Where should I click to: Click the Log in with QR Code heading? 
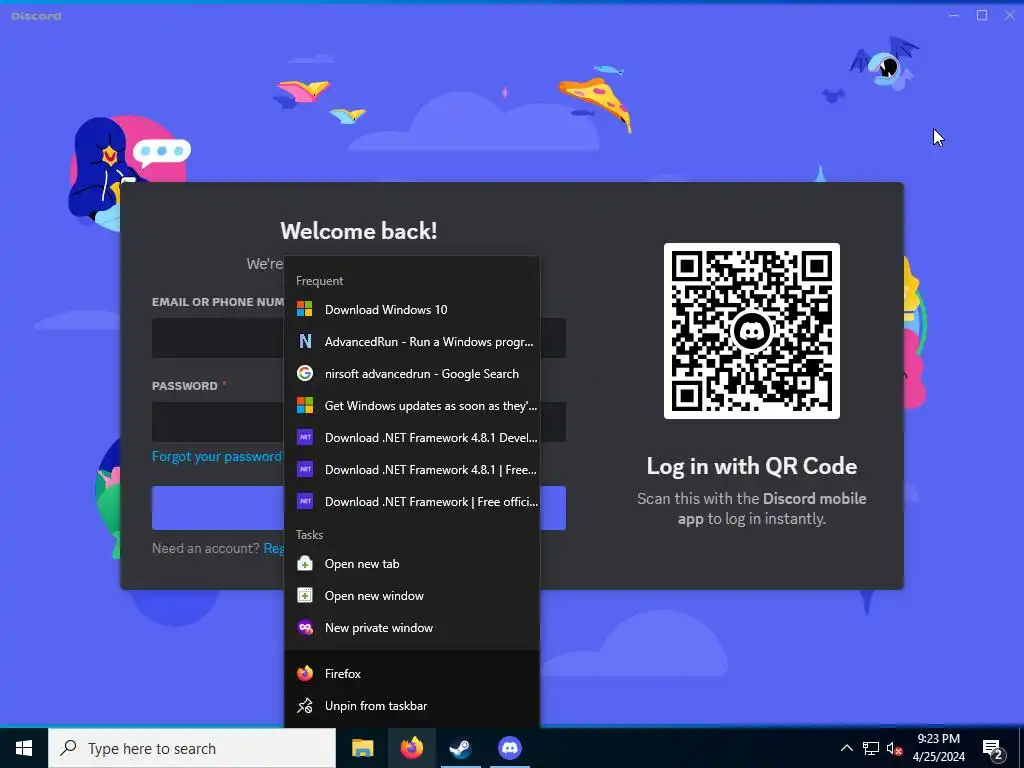[x=752, y=466]
